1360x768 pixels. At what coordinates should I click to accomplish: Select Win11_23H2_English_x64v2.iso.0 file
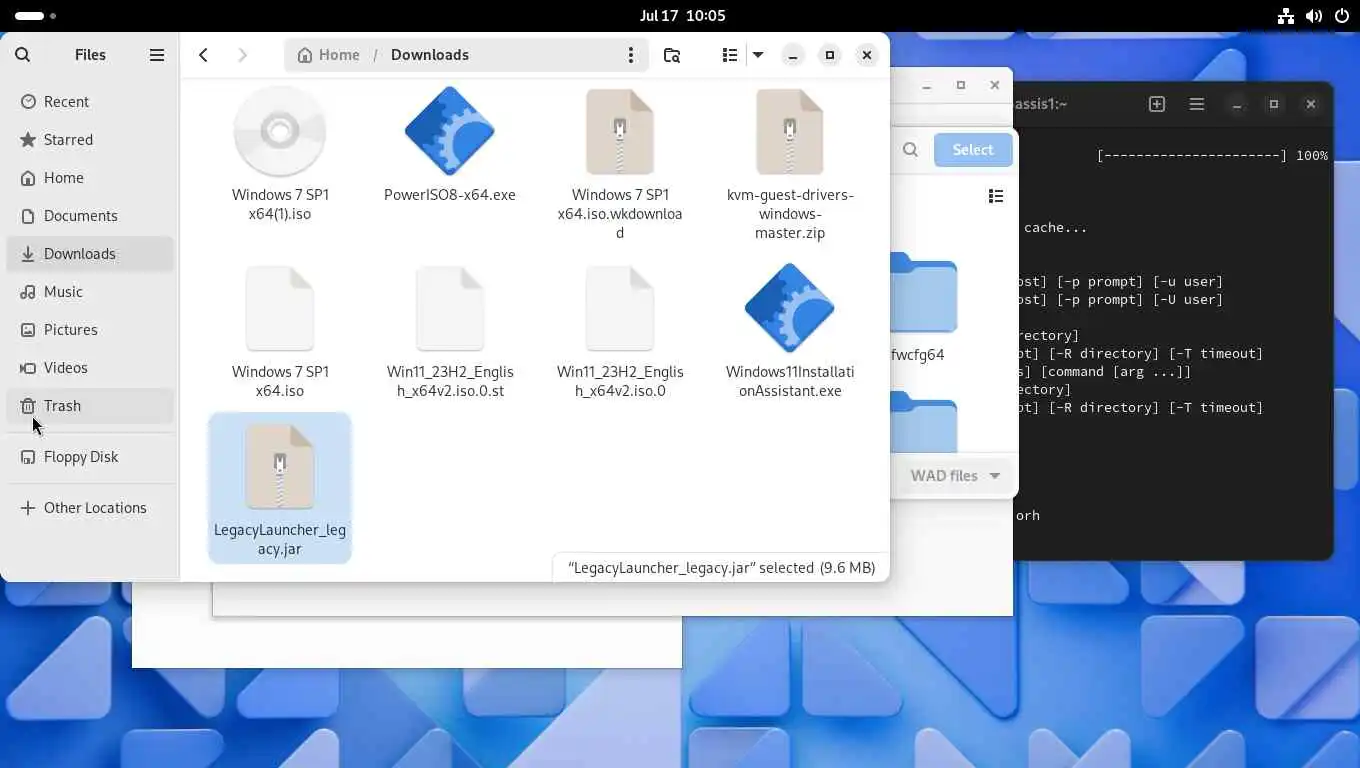pyautogui.click(x=620, y=333)
